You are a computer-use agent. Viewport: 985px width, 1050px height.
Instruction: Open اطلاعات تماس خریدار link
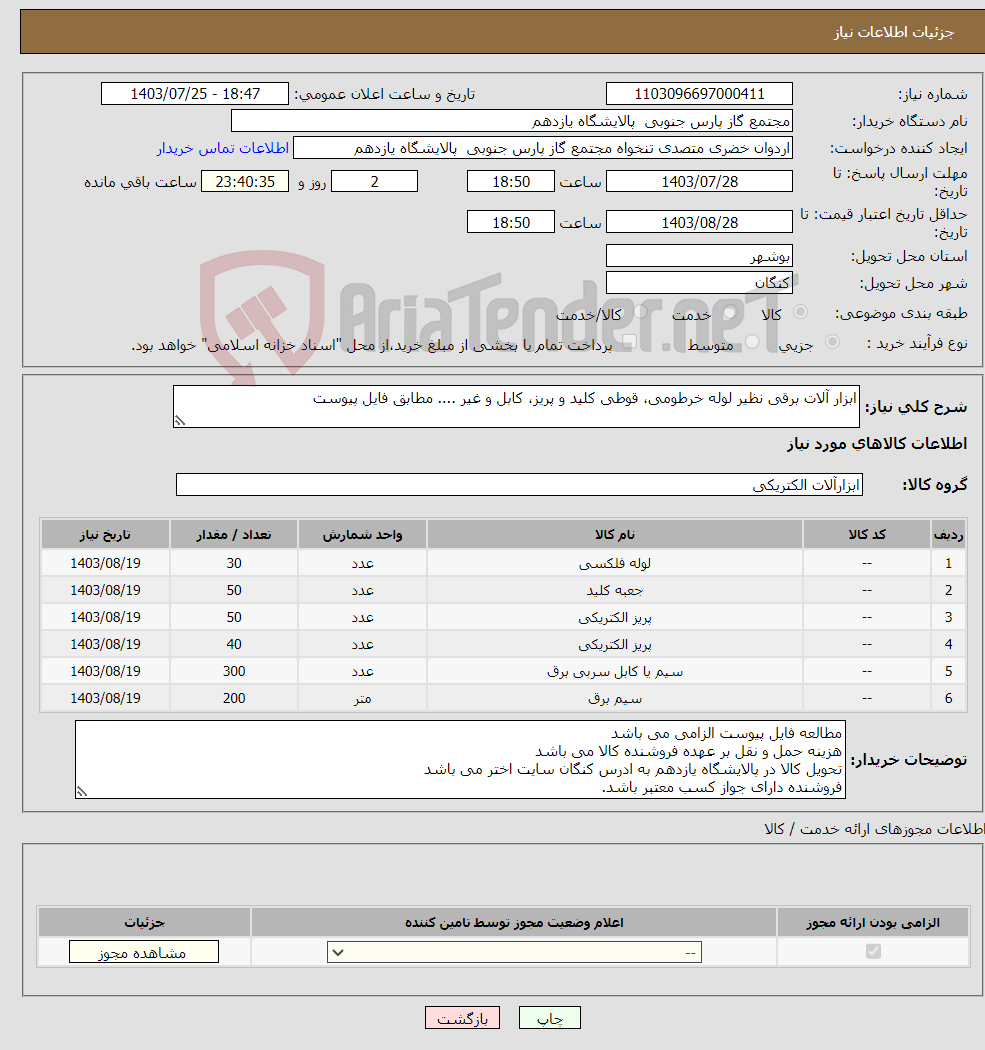[x=223, y=148]
